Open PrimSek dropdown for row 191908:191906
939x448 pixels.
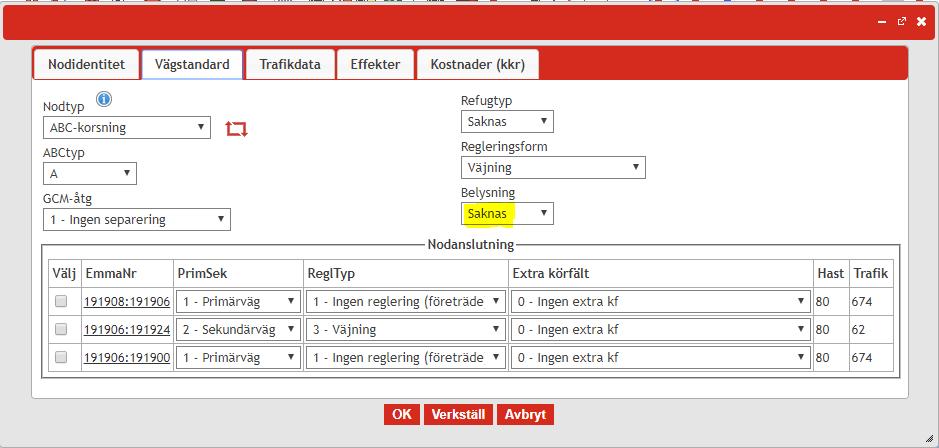click(x=238, y=302)
